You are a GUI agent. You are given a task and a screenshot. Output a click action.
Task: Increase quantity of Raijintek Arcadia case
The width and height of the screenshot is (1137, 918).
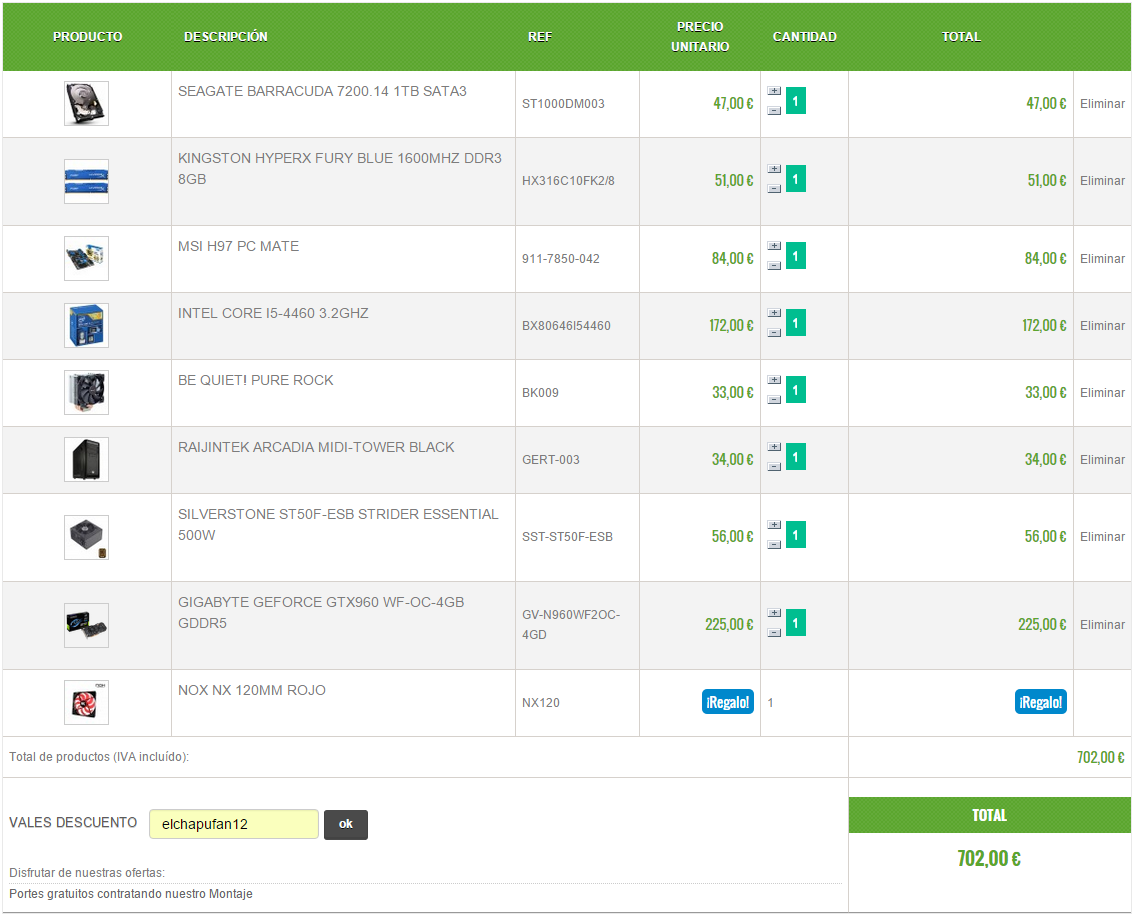tap(774, 447)
